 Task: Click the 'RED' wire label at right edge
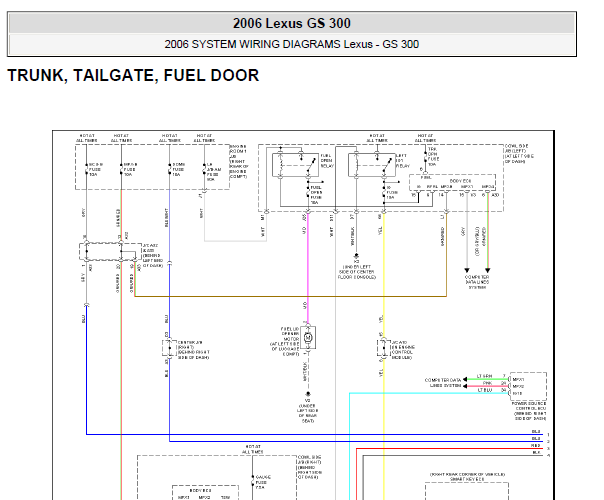click(x=536, y=445)
